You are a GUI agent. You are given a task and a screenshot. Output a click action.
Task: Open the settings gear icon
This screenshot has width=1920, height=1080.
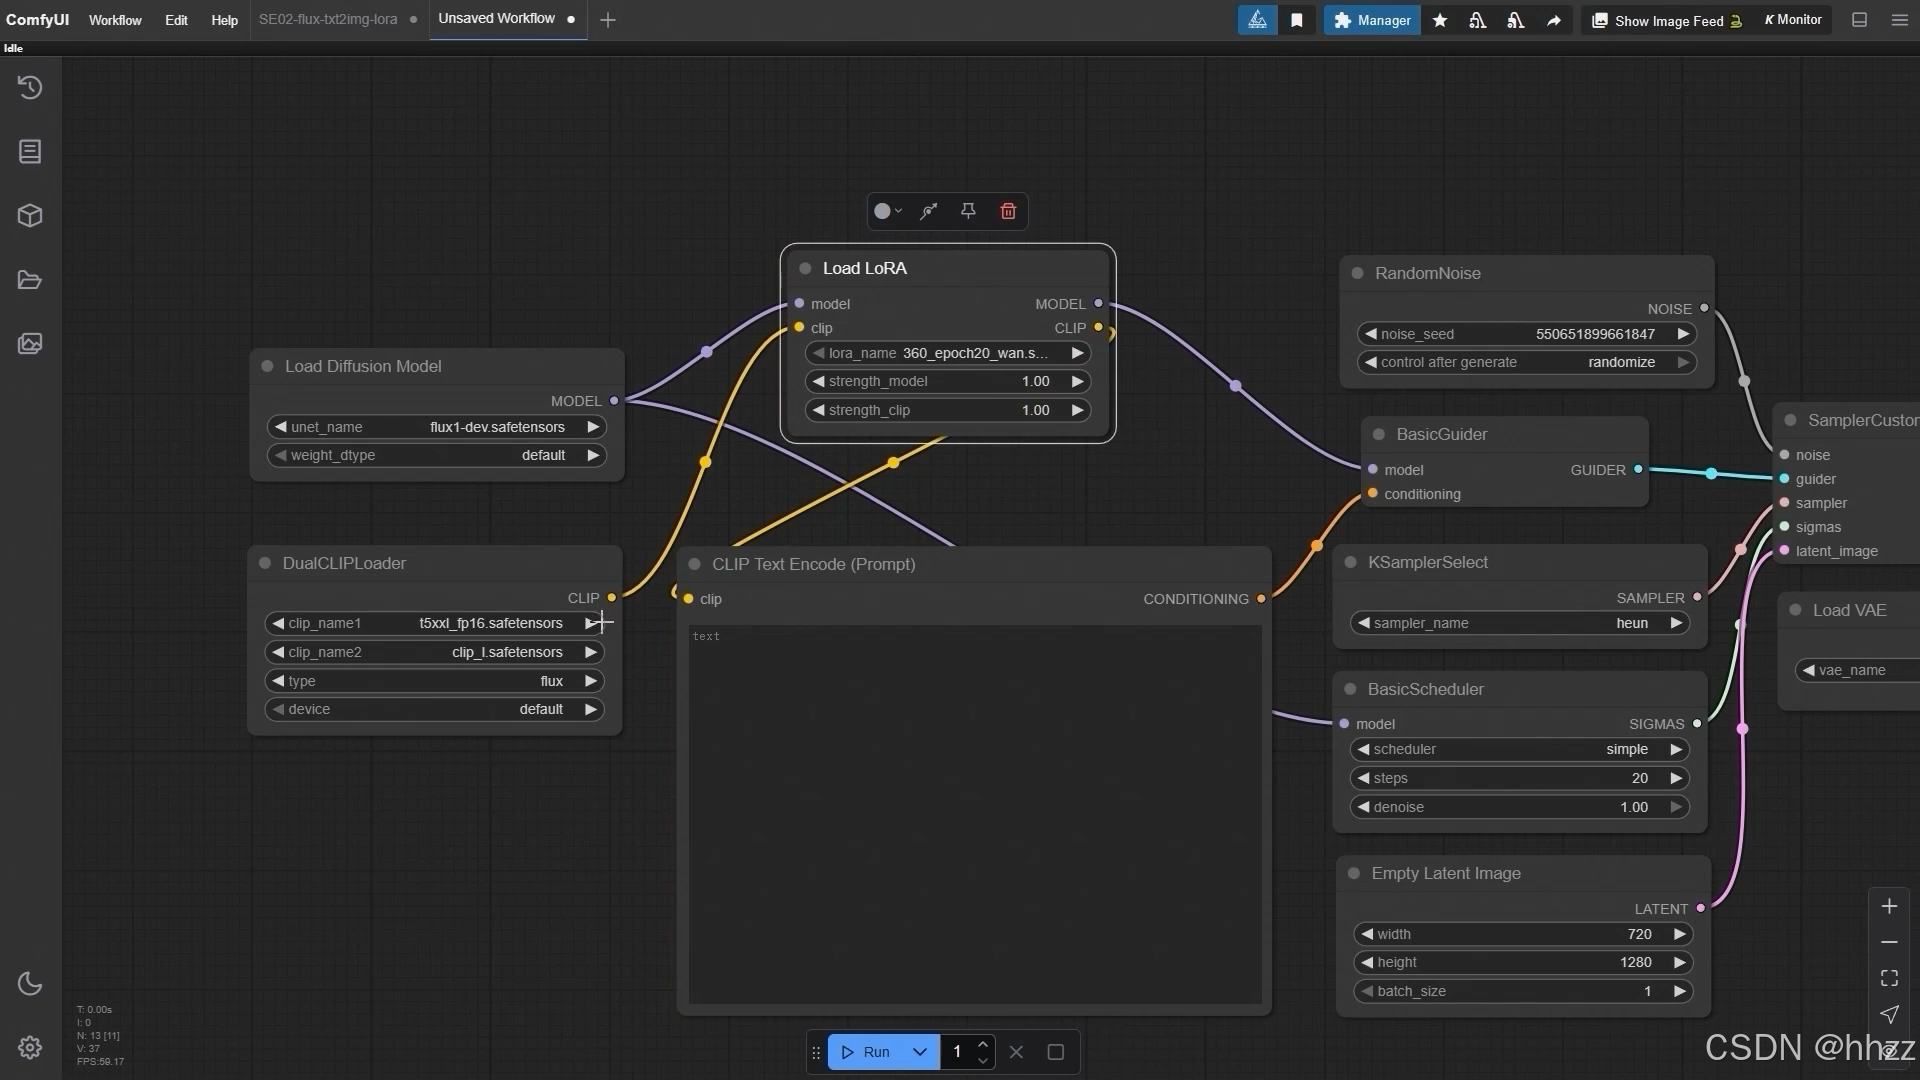[30, 1047]
